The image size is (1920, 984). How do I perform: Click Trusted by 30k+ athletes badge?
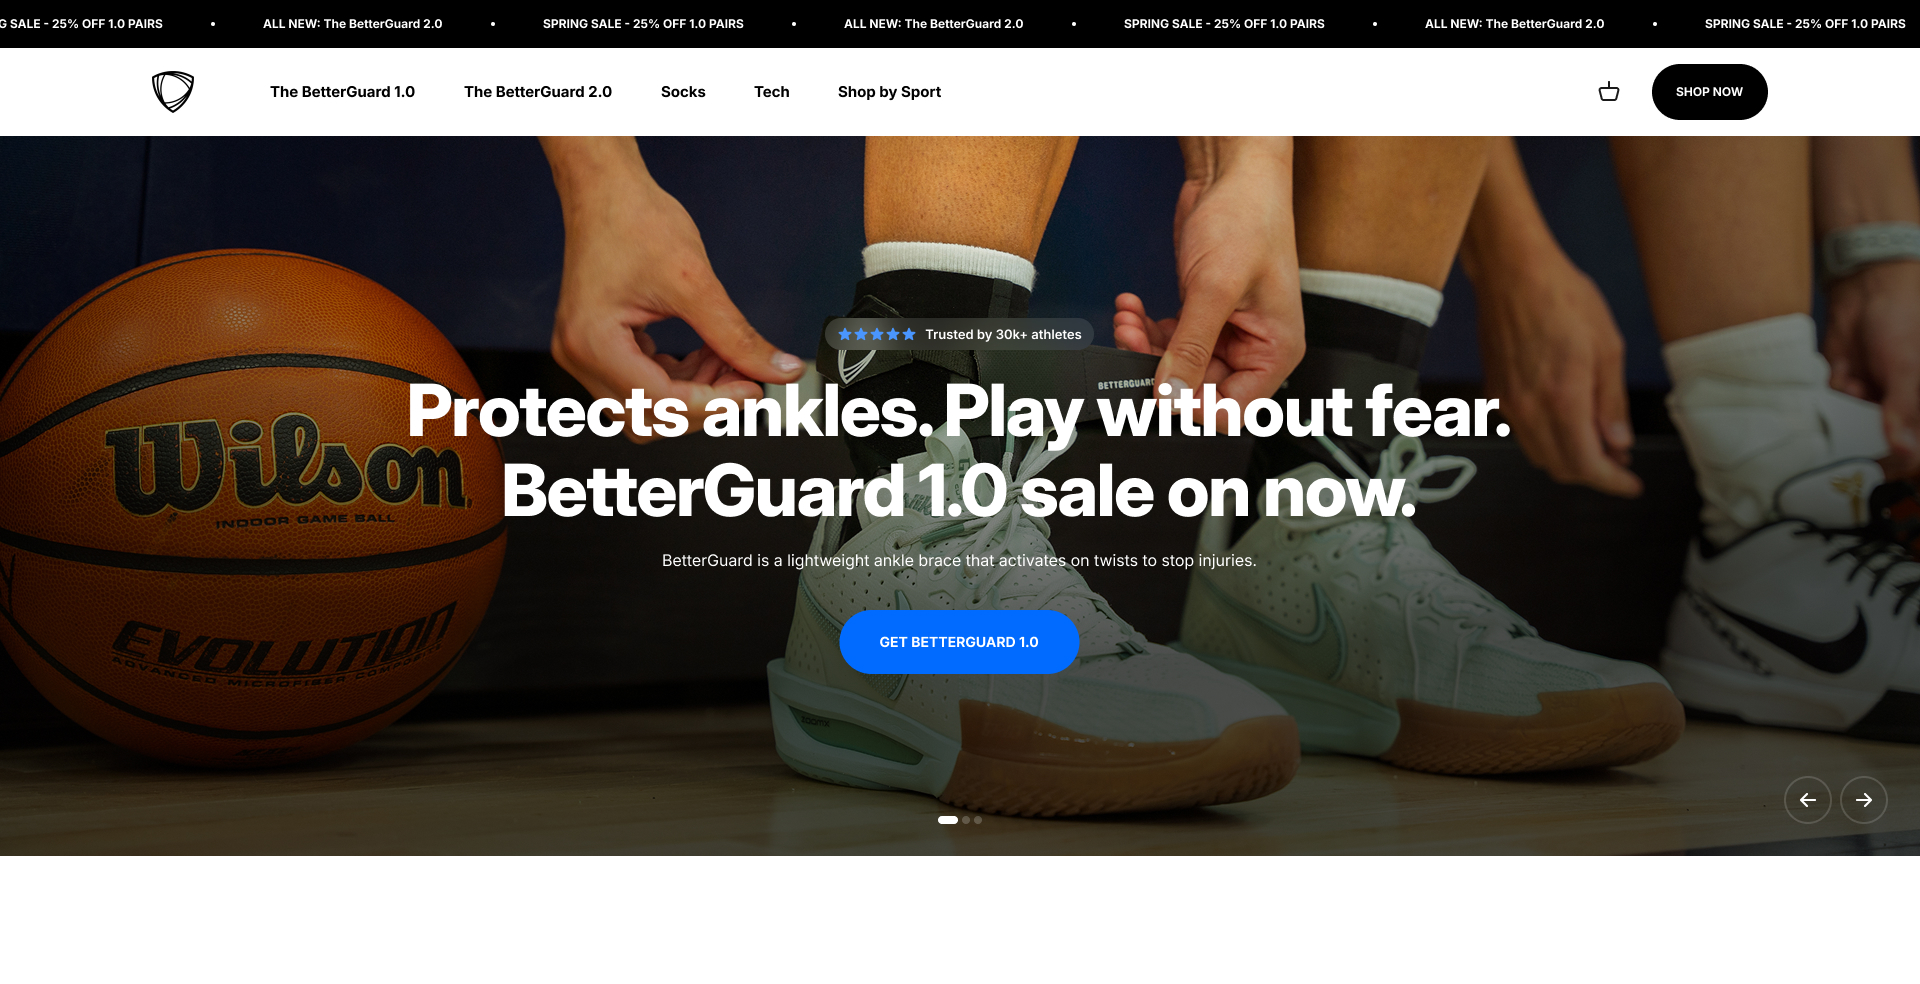[959, 334]
